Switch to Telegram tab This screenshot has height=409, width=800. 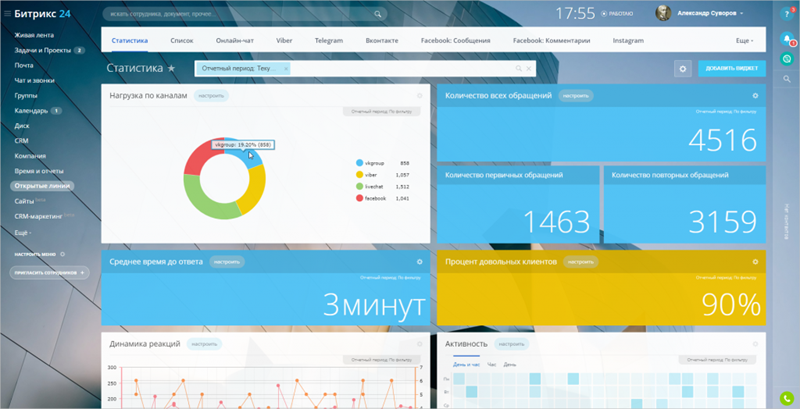pyautogui.click(x=329, y=40)
